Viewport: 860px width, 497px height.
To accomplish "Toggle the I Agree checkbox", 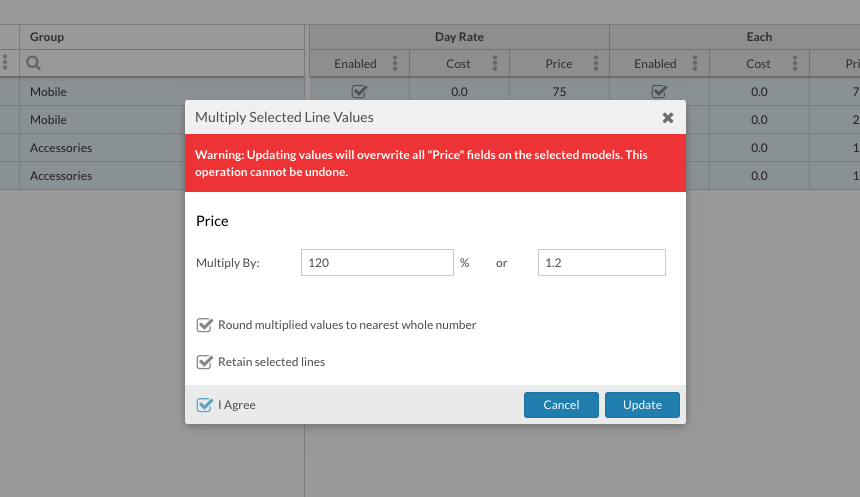I will click(x=205, y=405).
